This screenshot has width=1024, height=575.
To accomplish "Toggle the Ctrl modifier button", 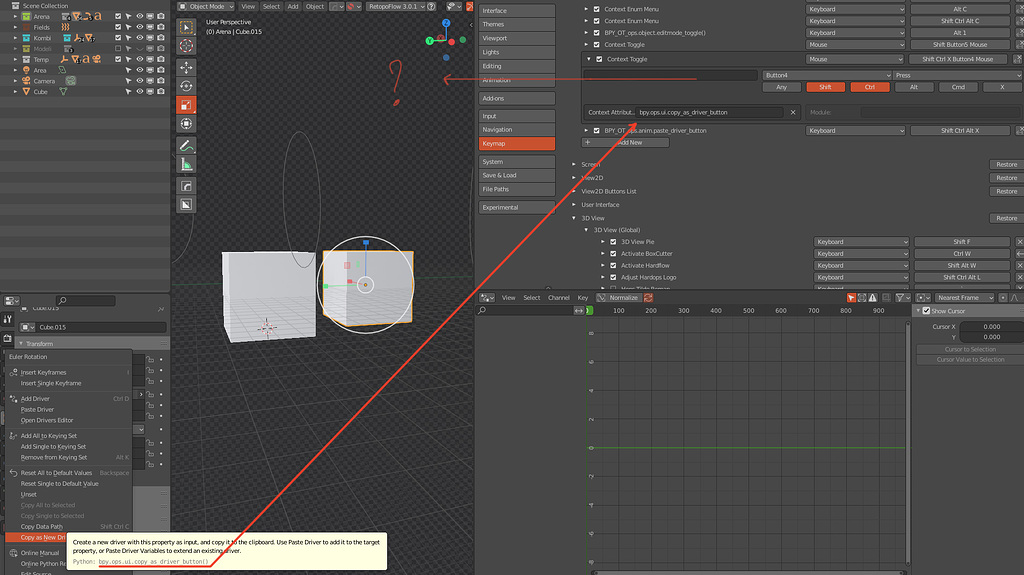I will (870, 87).
